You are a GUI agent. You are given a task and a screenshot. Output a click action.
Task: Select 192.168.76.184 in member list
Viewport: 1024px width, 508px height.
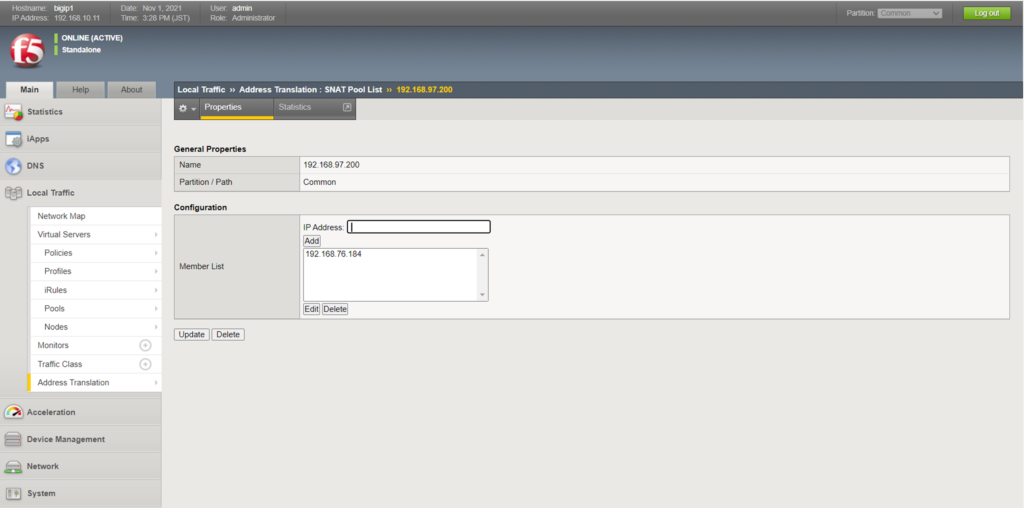click(x=333, y=254)
